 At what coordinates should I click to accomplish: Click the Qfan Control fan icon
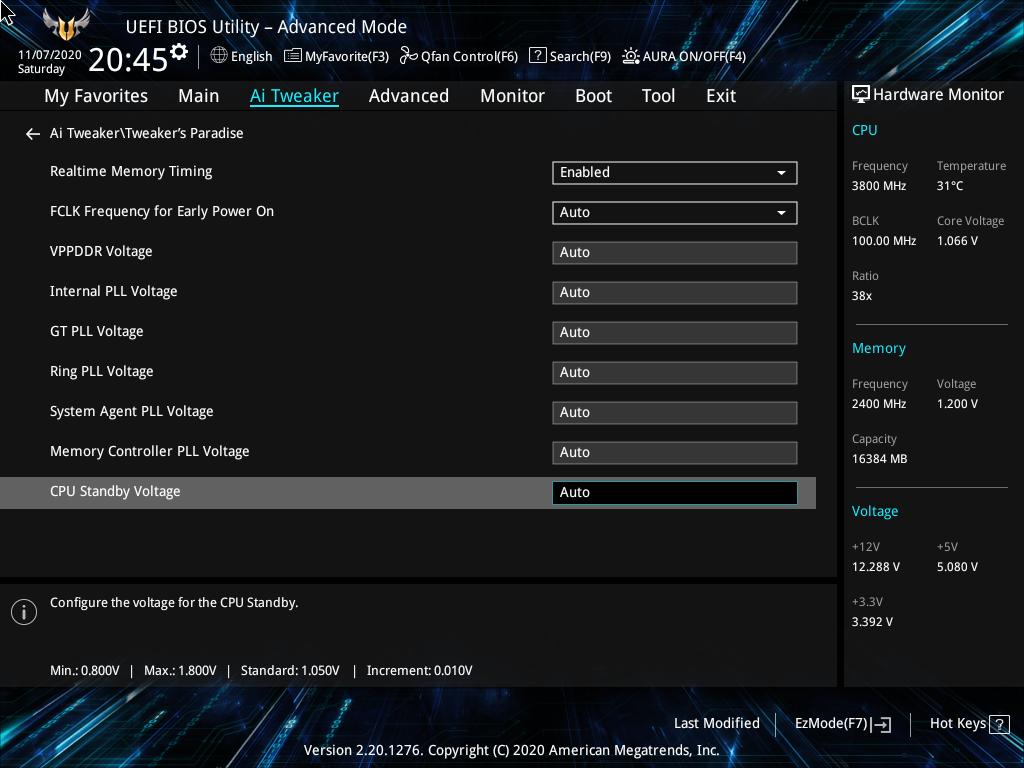(409, 56)
